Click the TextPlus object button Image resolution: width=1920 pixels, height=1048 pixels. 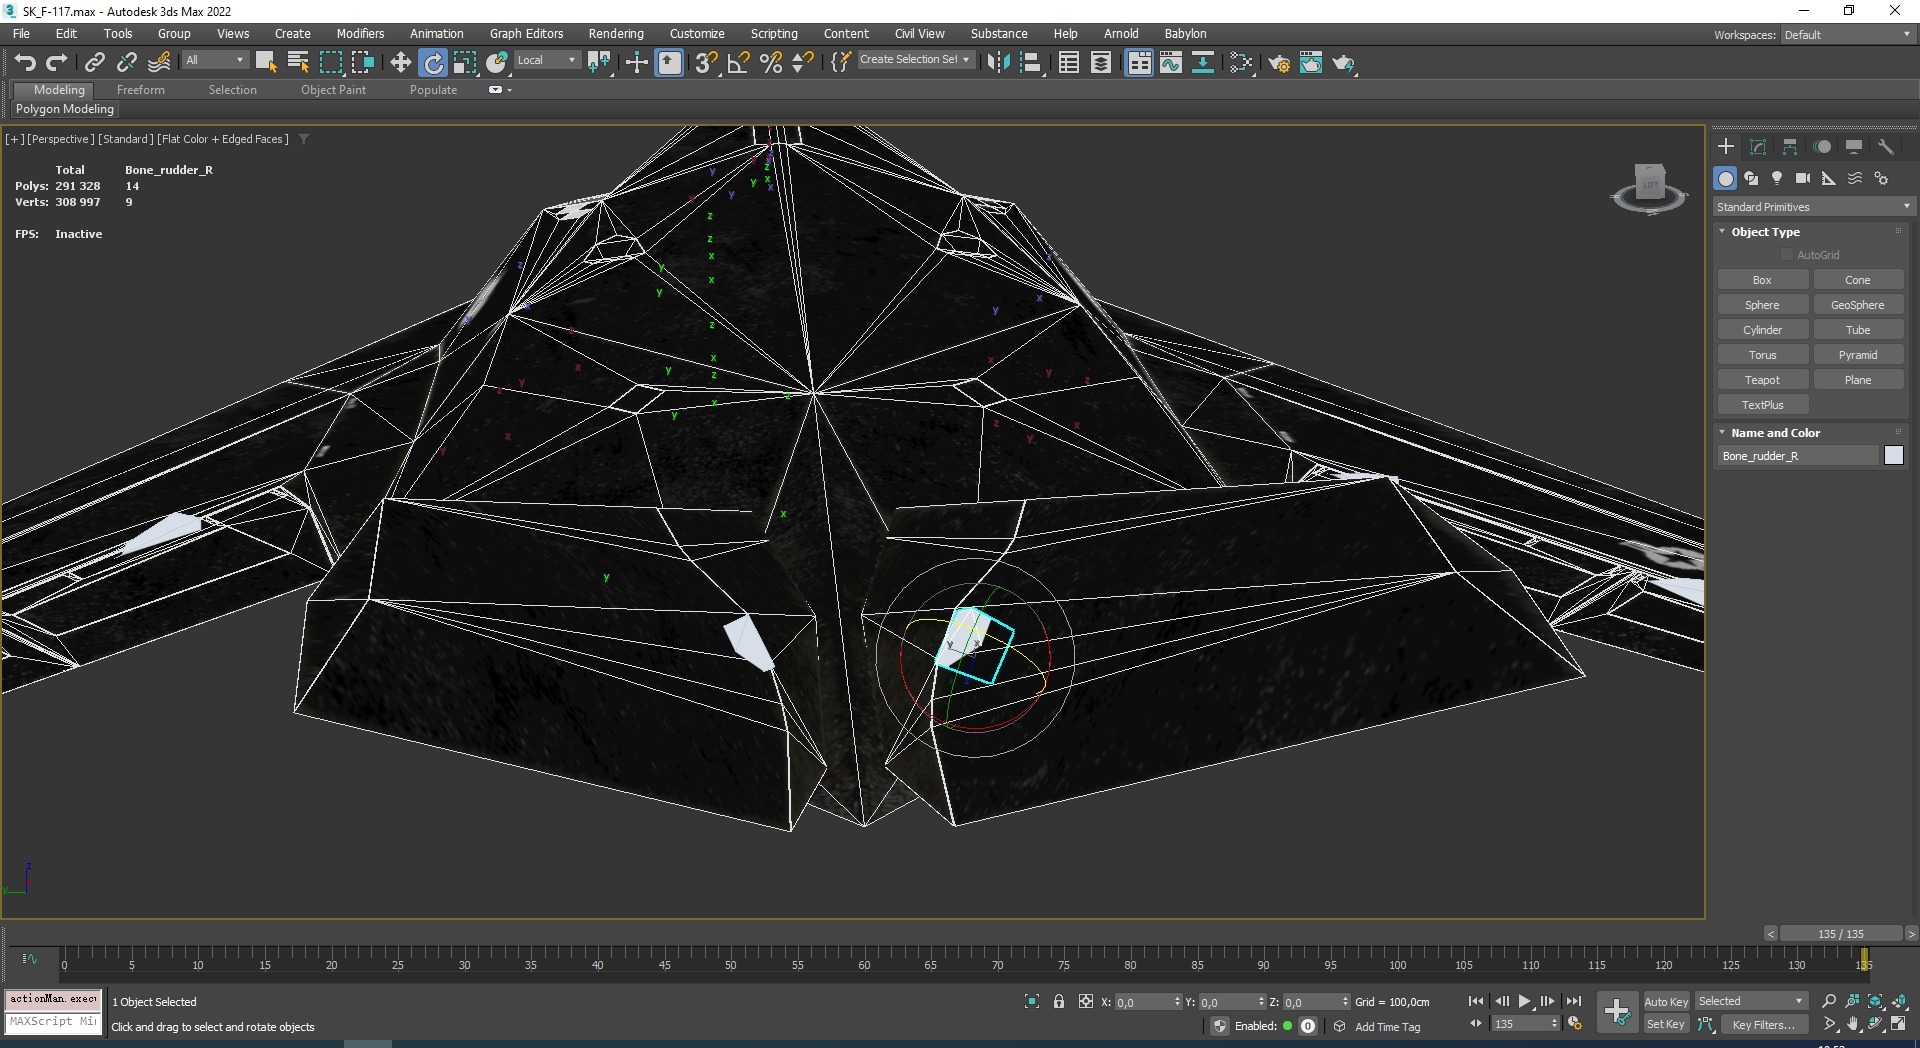(1762, 405)
